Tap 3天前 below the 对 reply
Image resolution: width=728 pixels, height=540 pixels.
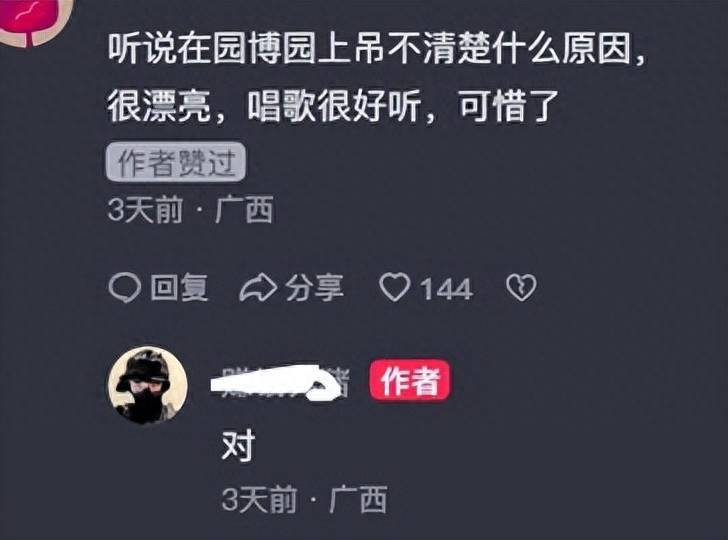259,500
